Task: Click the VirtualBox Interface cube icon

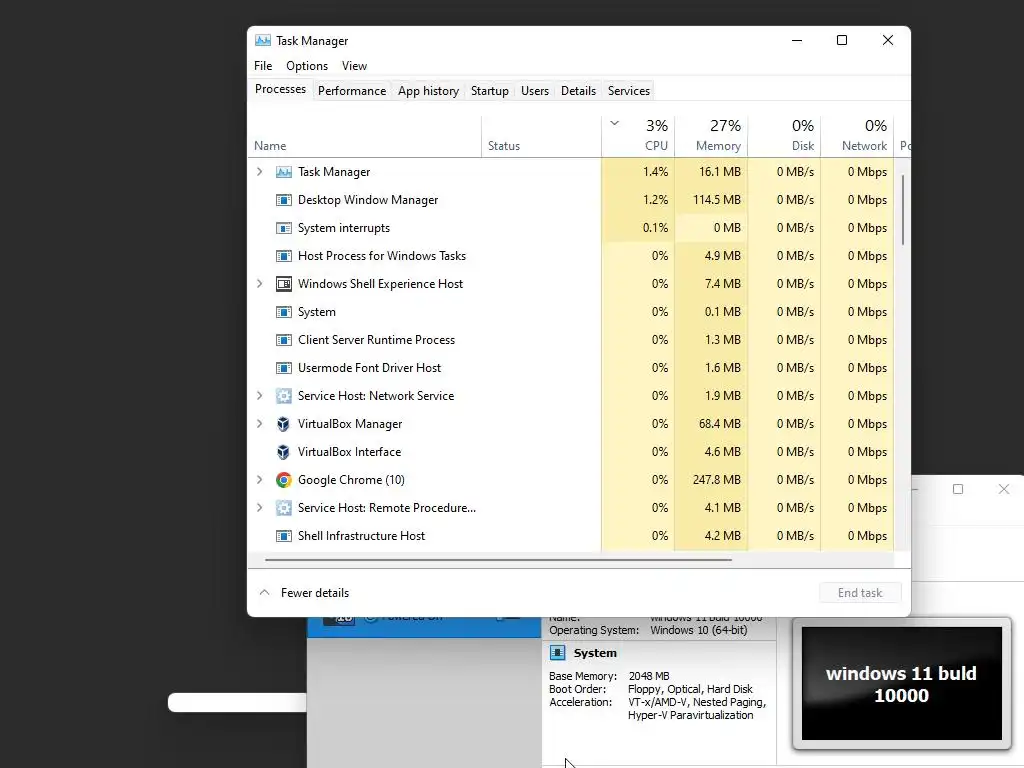Action: coord(283,452)
